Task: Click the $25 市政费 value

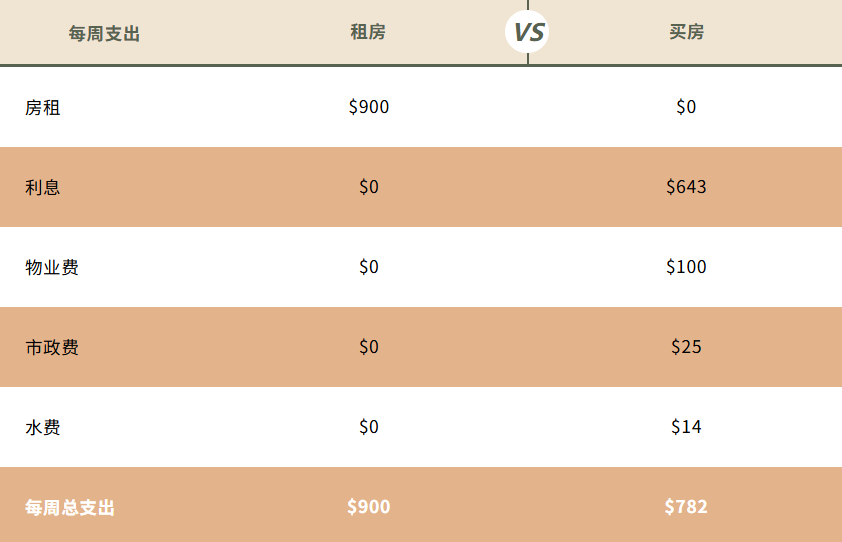Action: [x=686, y=347]
